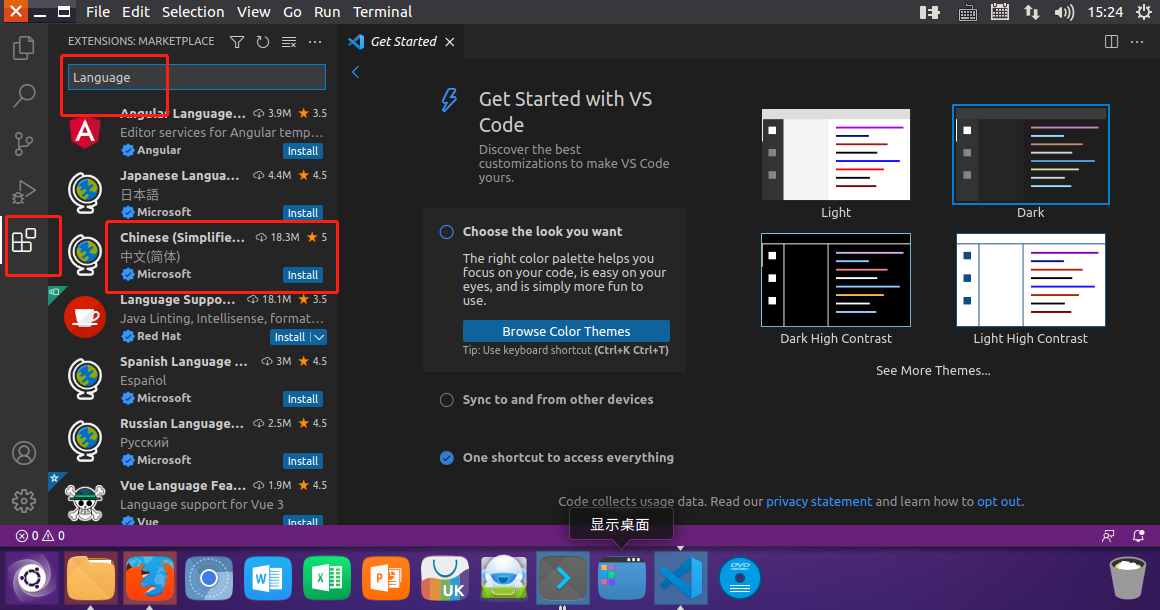This screenshot has height=610, width=1160.
Task: Open Java Language Support install dropdown arrow
Action: (x=319, y=337)
